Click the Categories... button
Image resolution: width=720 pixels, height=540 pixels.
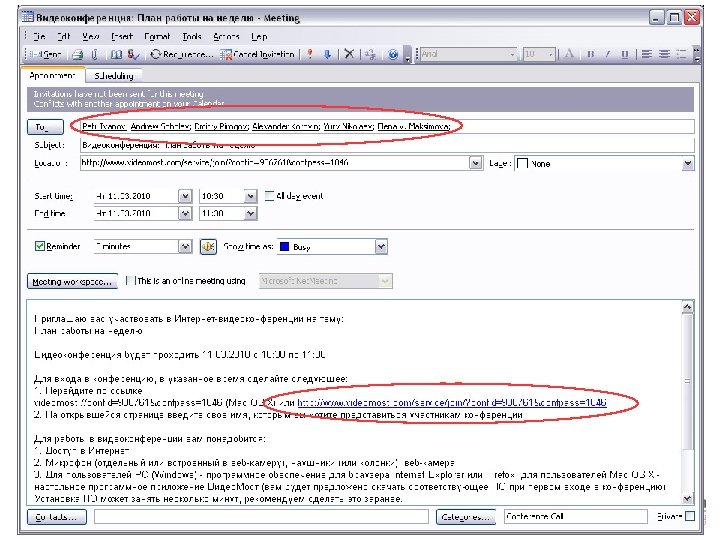tap(466, 517)
